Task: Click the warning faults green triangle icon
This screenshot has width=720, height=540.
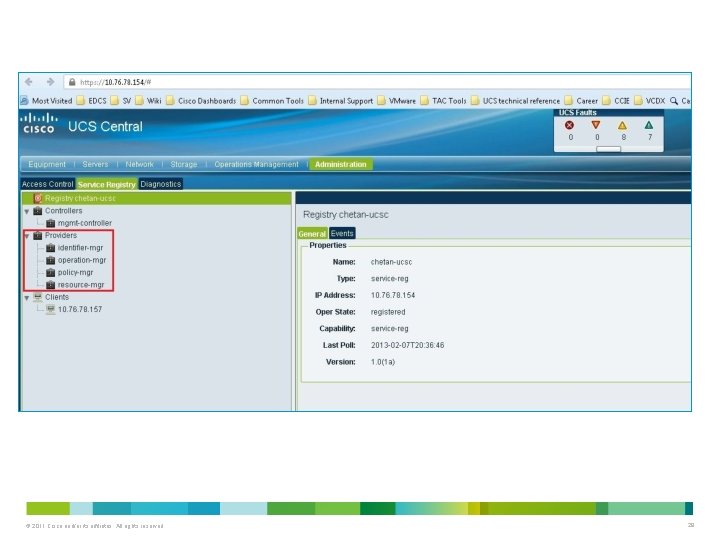Action: 649,125
